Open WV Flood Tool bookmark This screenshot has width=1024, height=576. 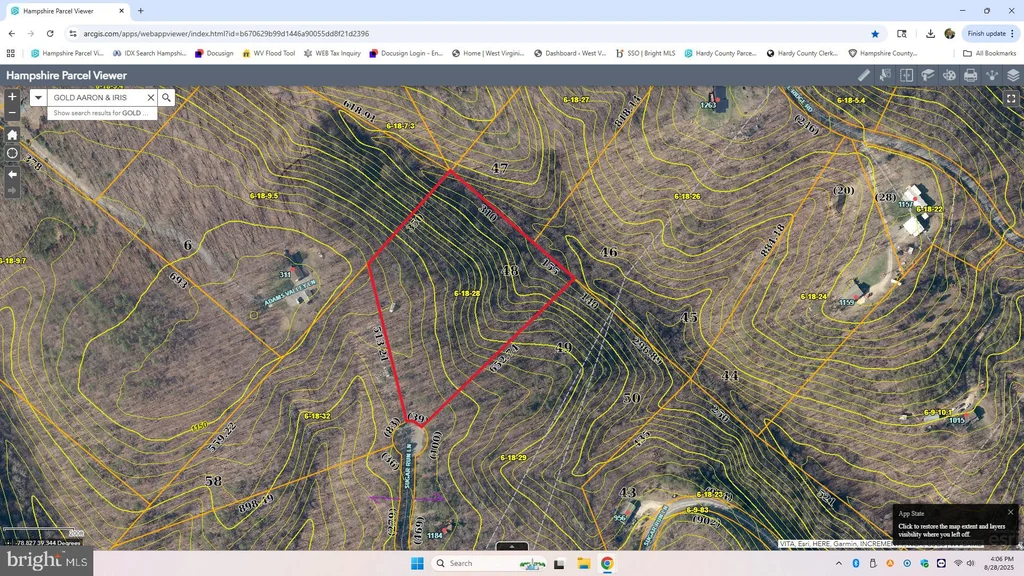pos(268,53)
